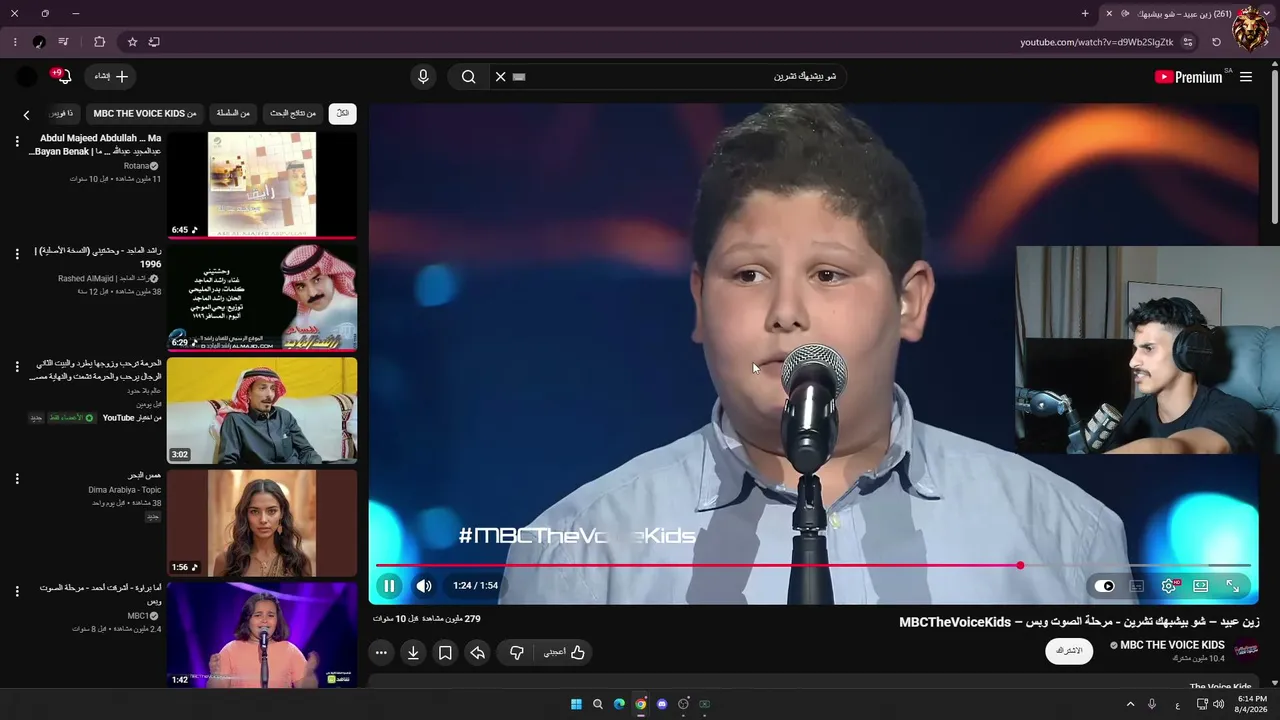Select the 'من نتائج البحث' filter chip
Viewport: 1280px width, 720px height.
(293, 113)
